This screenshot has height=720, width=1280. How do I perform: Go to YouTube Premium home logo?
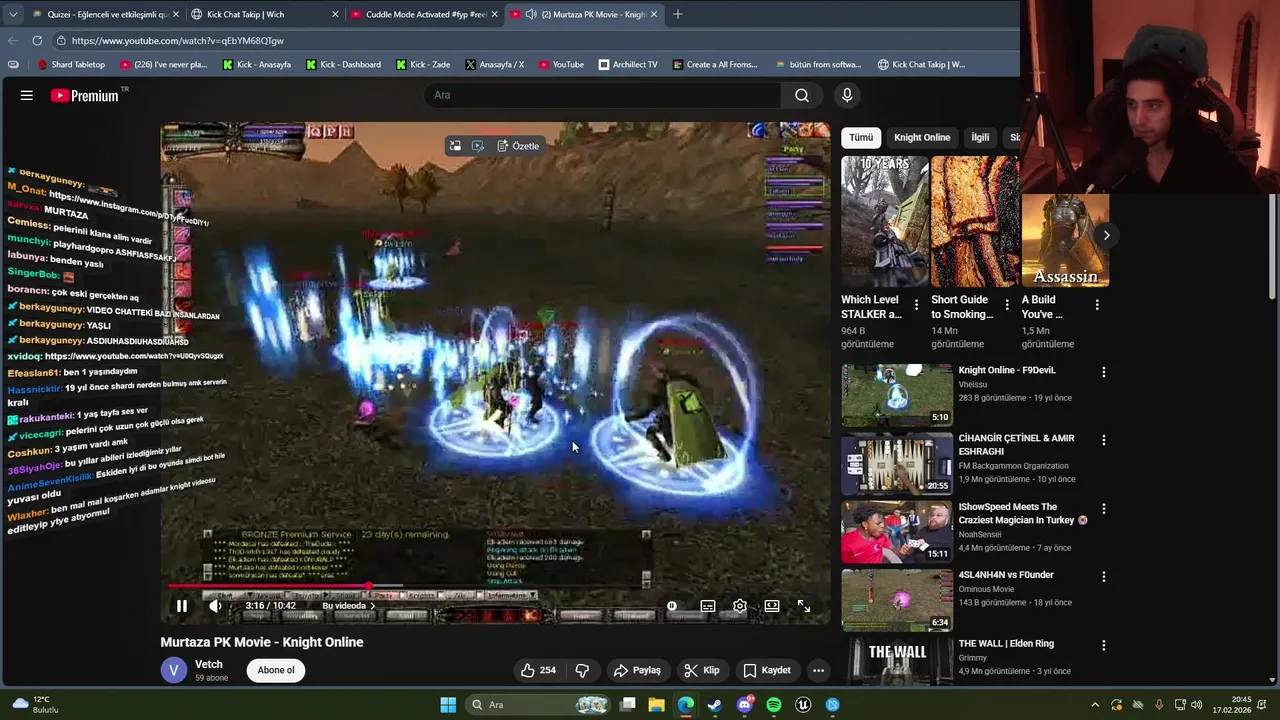pyautogui.click(x=85, y=95)
